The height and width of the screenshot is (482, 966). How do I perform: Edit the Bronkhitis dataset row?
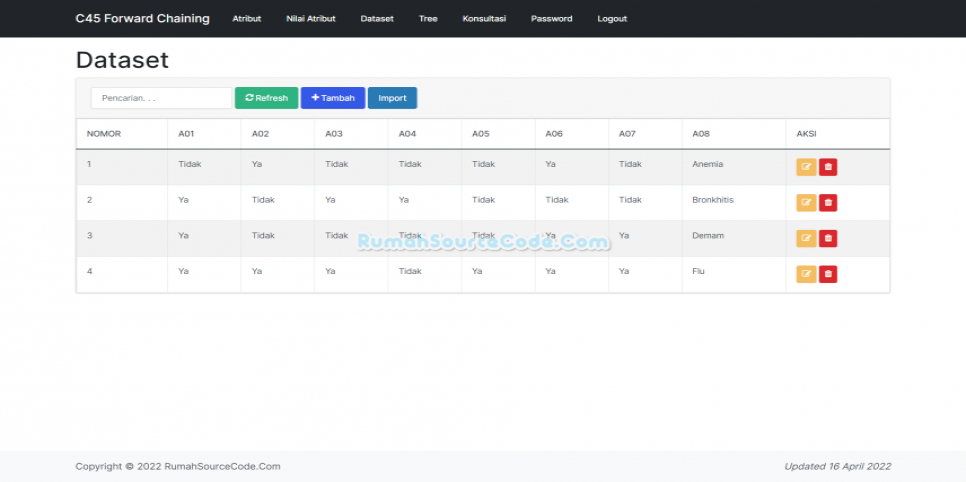[806, 203]
